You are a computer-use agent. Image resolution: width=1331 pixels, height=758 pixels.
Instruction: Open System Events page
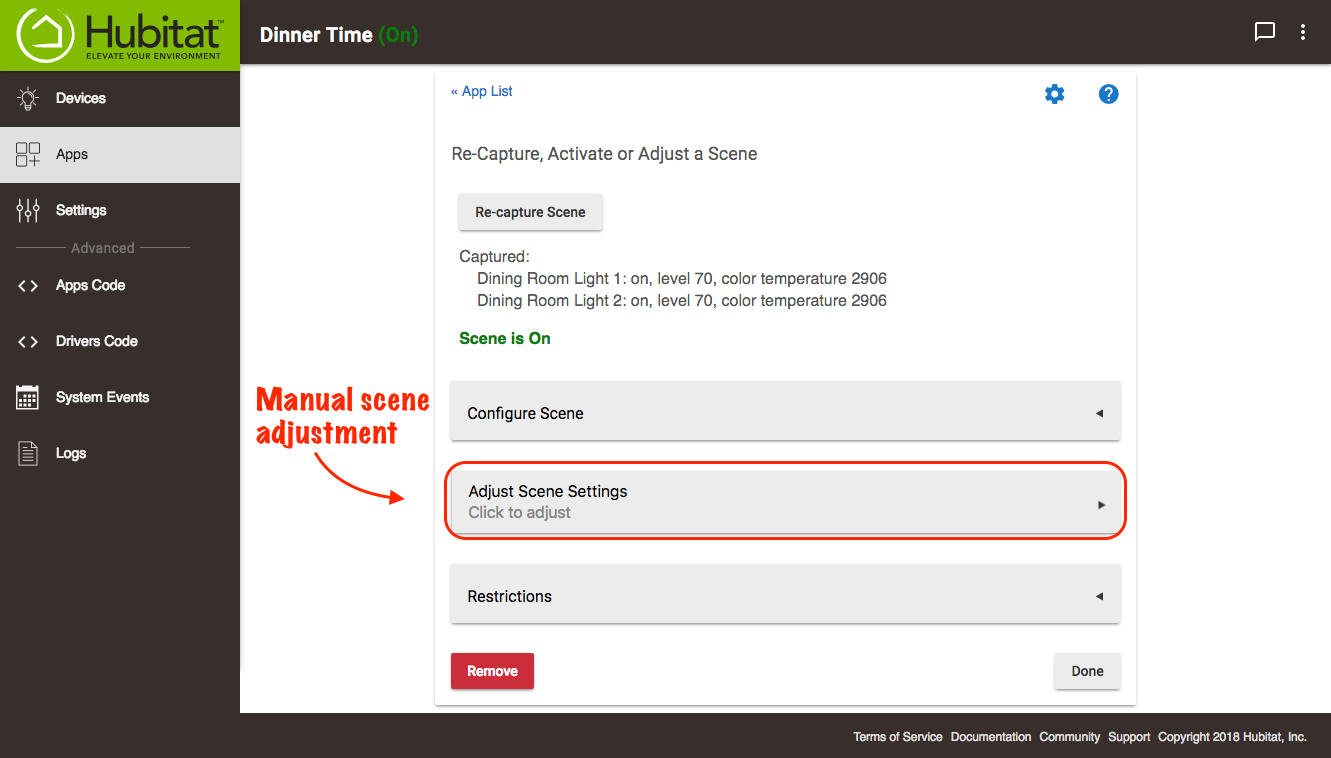click(120, 397)
